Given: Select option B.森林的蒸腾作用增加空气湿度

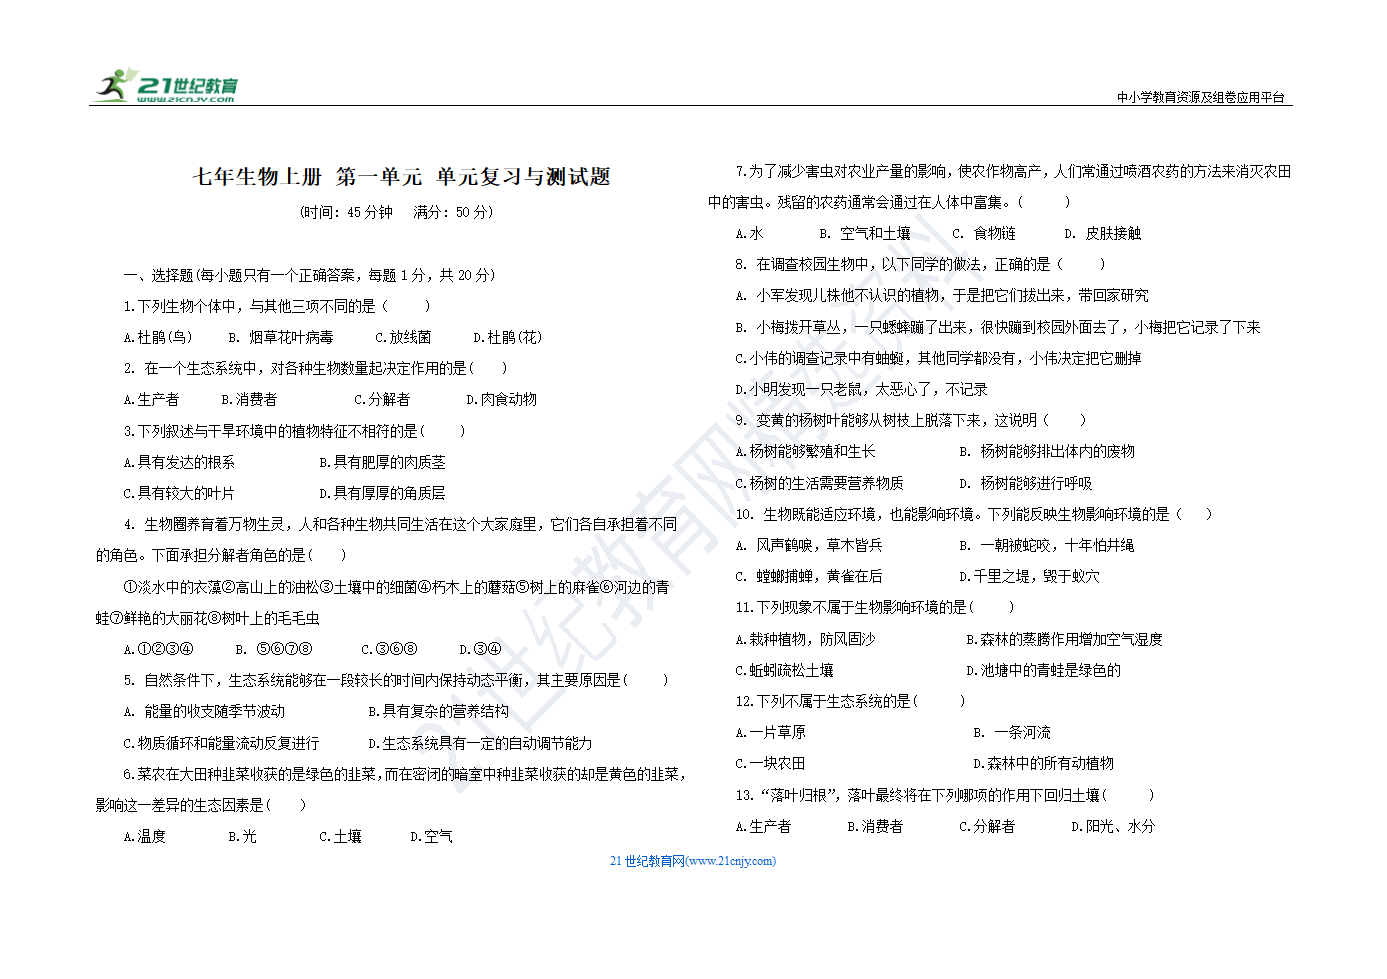Looking at the screenshot, I should (x=1064, y=639).
